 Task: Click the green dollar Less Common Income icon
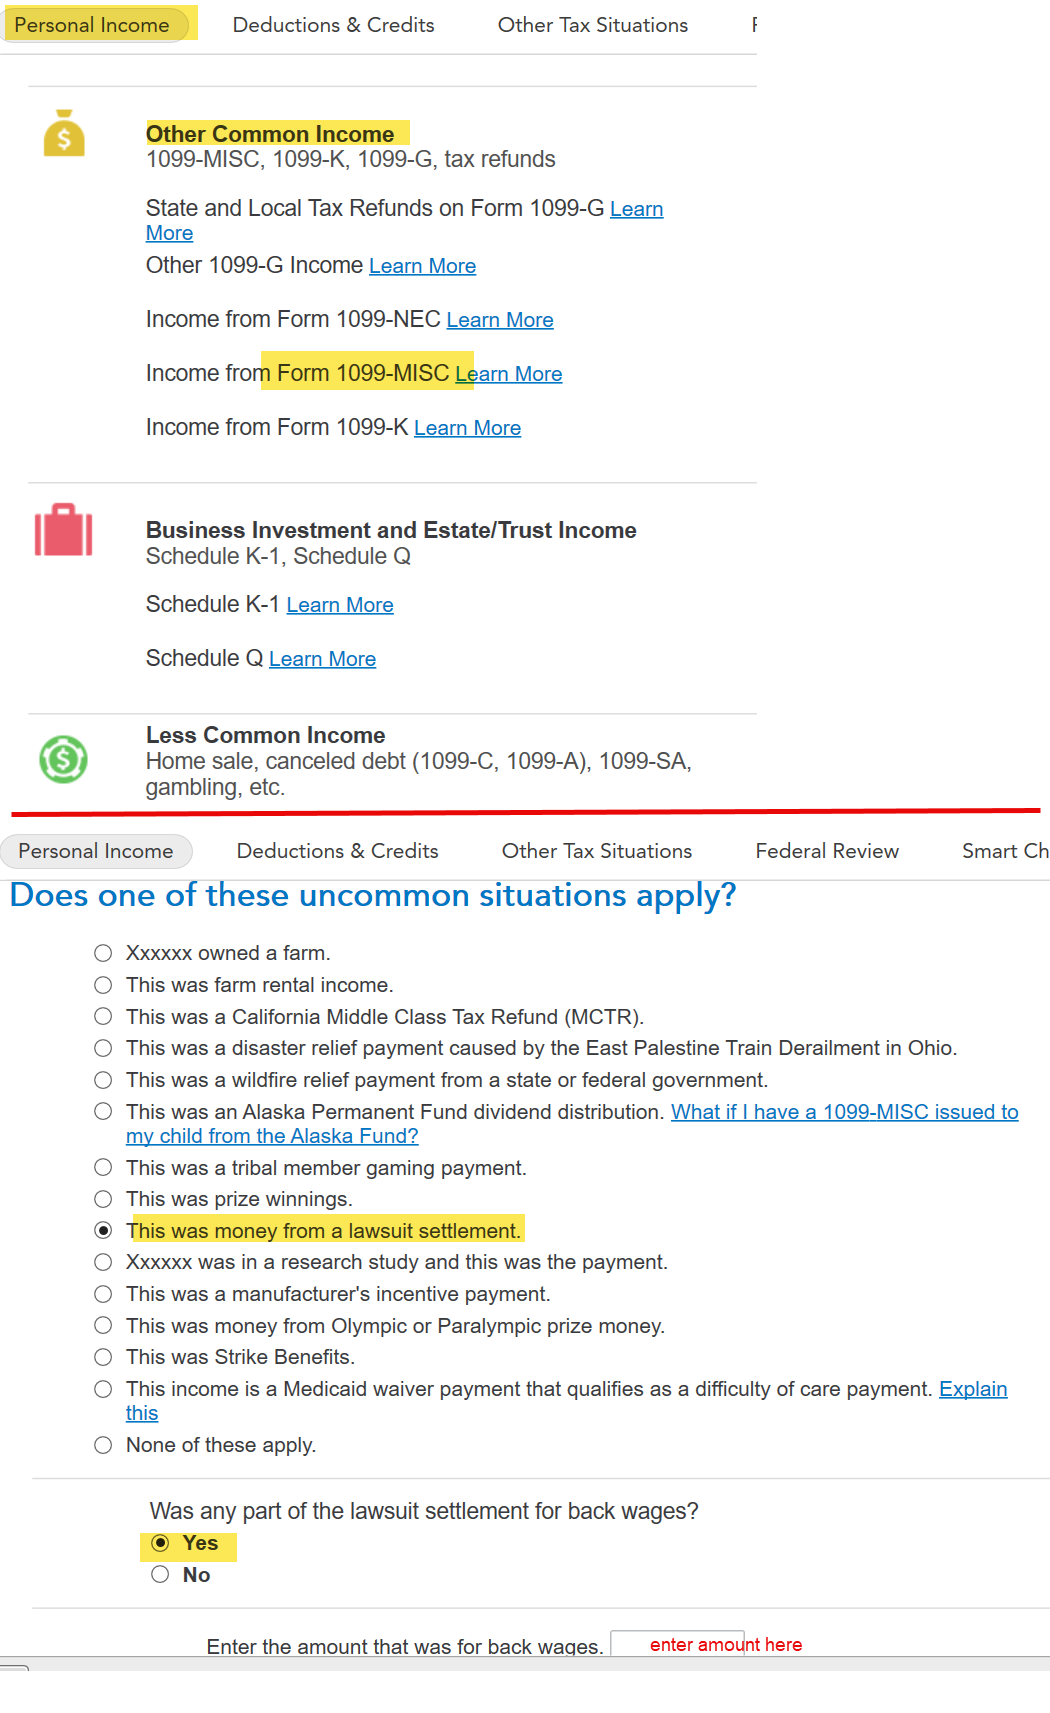(x=63, y=759)
